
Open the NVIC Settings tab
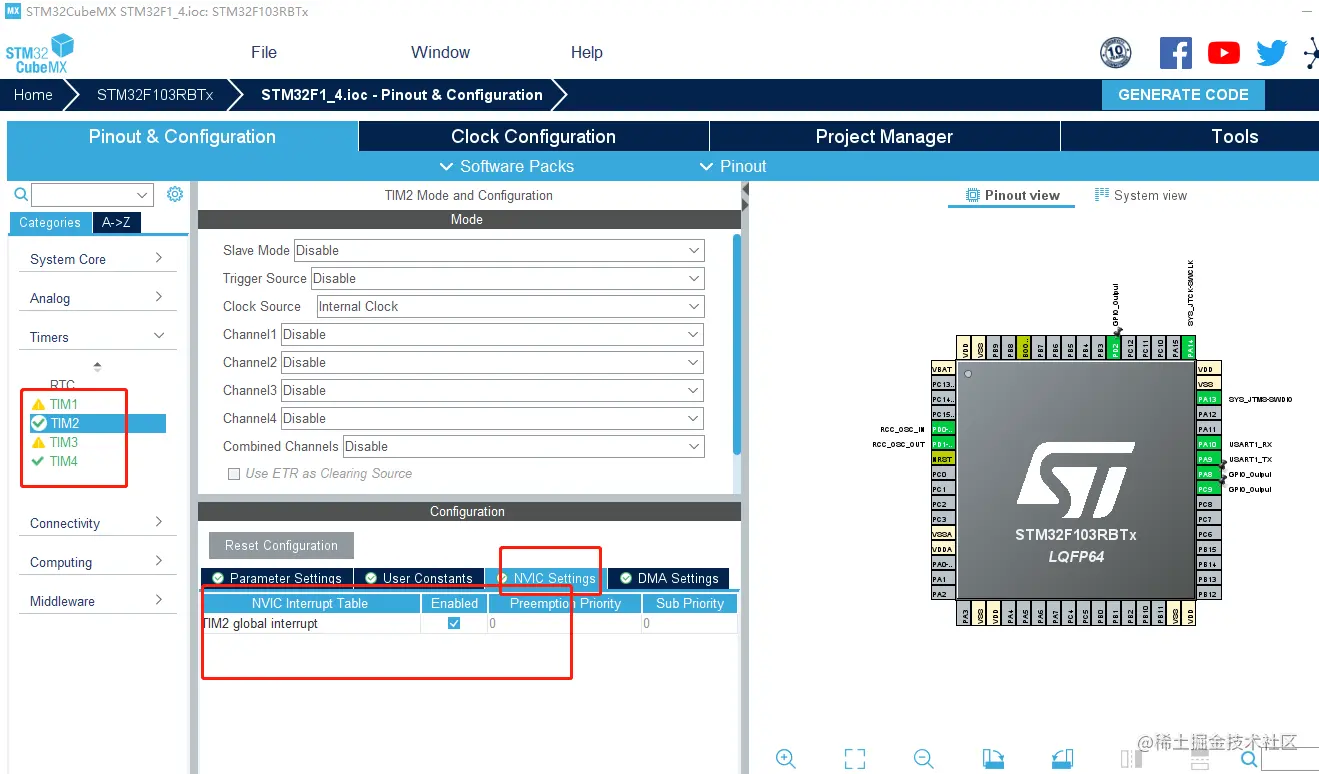click(546, 578)
